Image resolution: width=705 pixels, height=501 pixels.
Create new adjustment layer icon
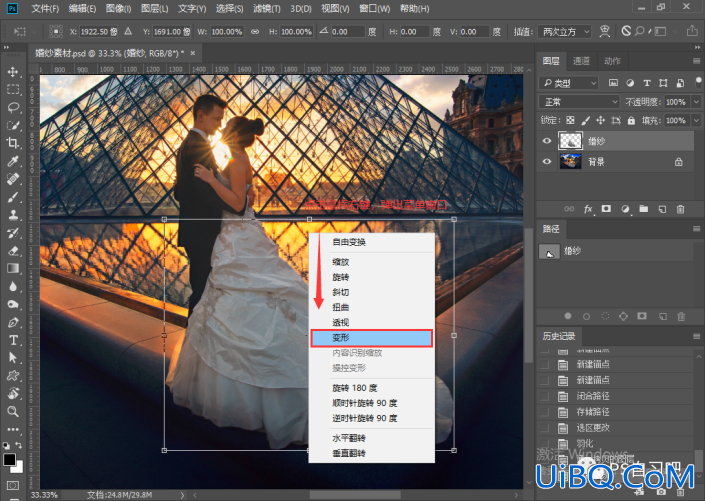pos(625,209)
